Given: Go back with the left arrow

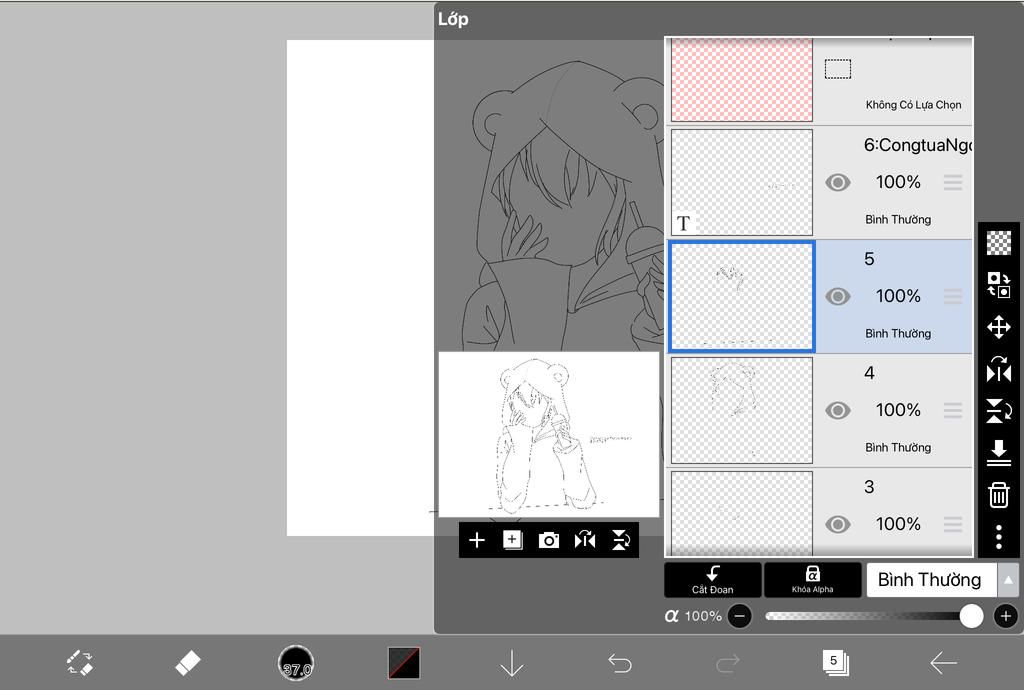Looking at the screenshot, I should (x=943, y=663).
